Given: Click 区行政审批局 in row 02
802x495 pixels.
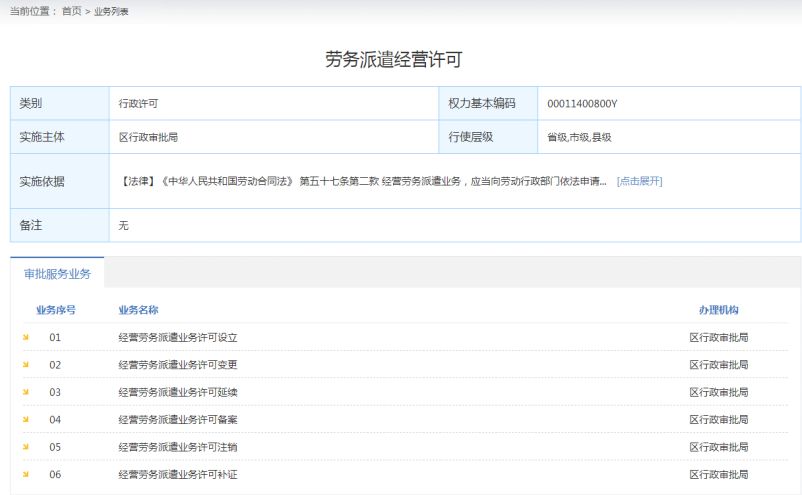Looking at the screenshot, I should (719, 365).
